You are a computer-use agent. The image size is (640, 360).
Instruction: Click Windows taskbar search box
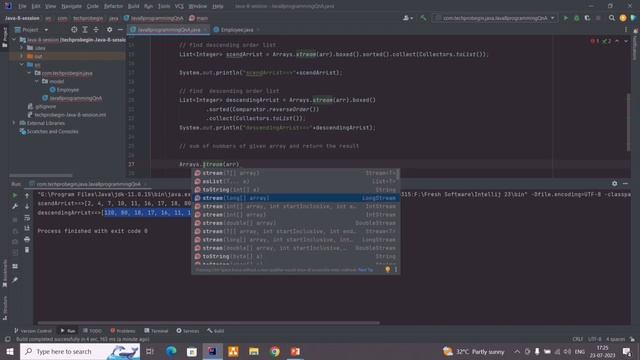click(80, 351)
